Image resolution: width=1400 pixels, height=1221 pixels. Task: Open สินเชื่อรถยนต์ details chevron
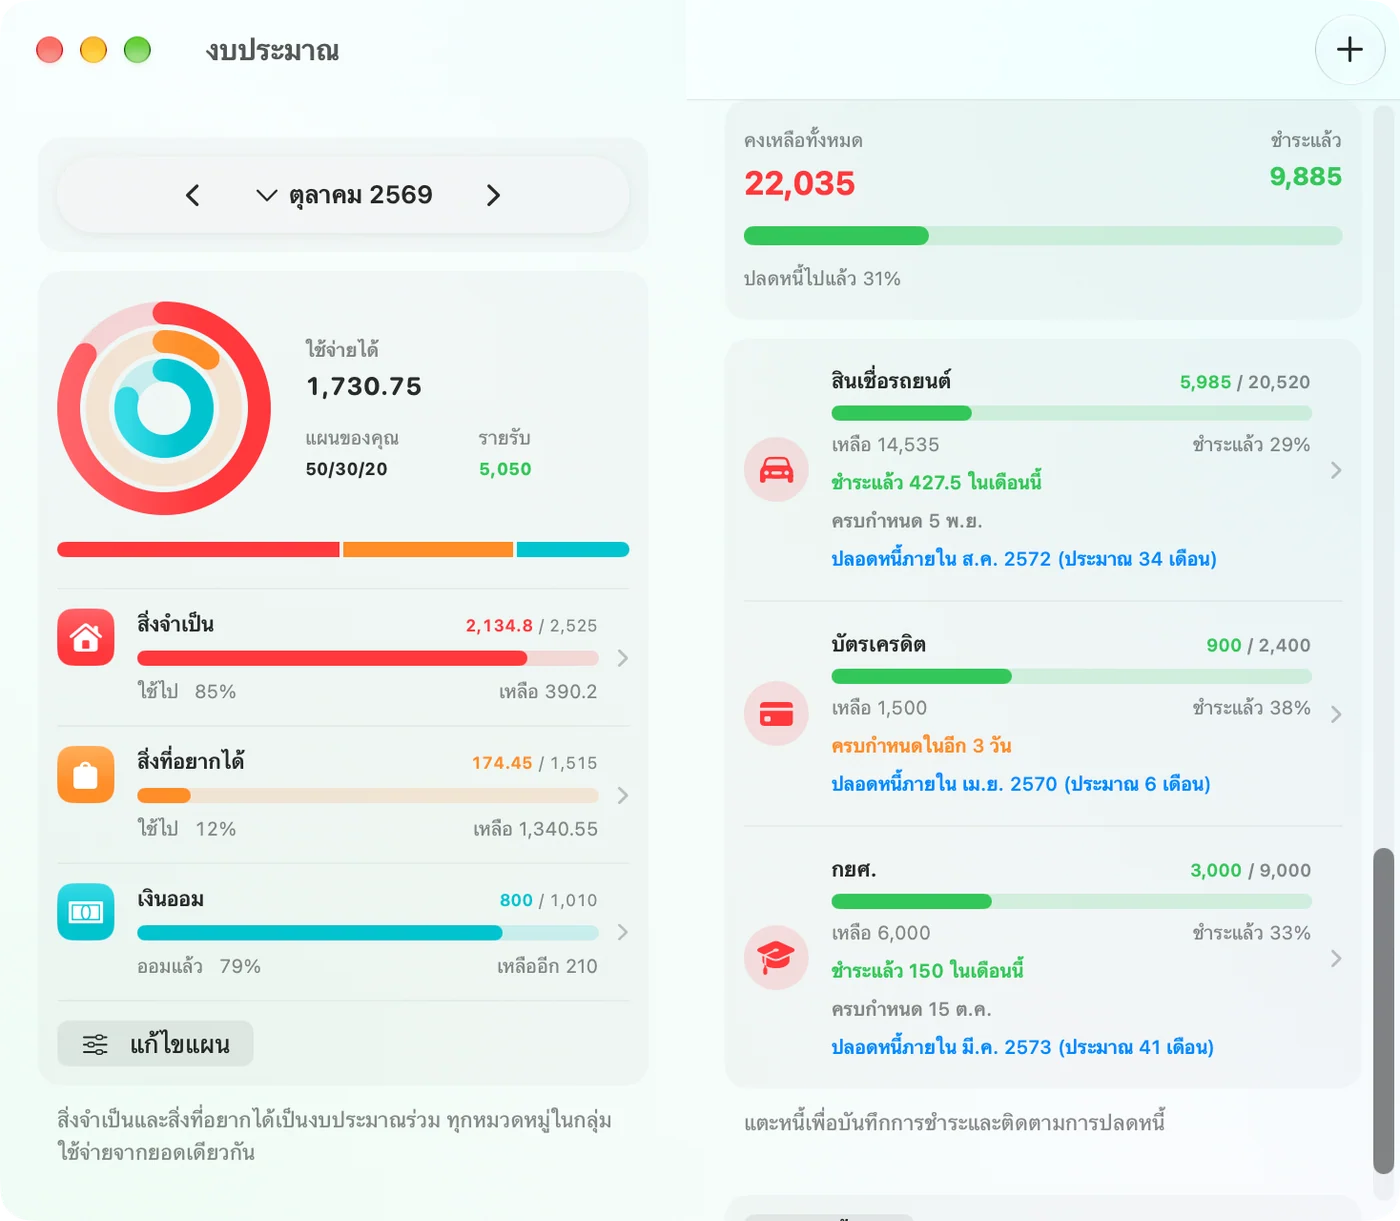point(1336,470)
